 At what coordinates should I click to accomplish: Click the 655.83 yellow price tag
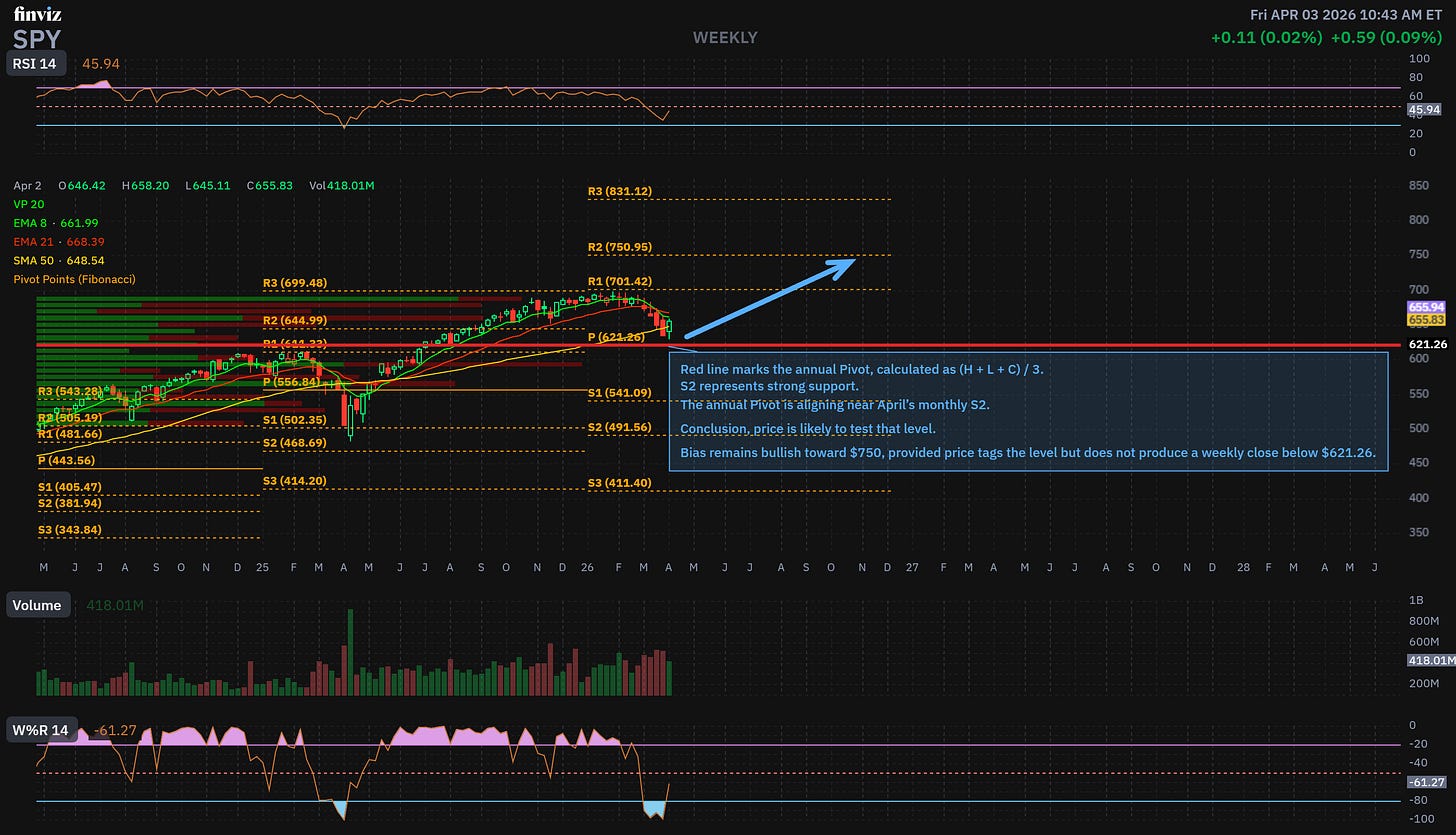(1426, 319)
